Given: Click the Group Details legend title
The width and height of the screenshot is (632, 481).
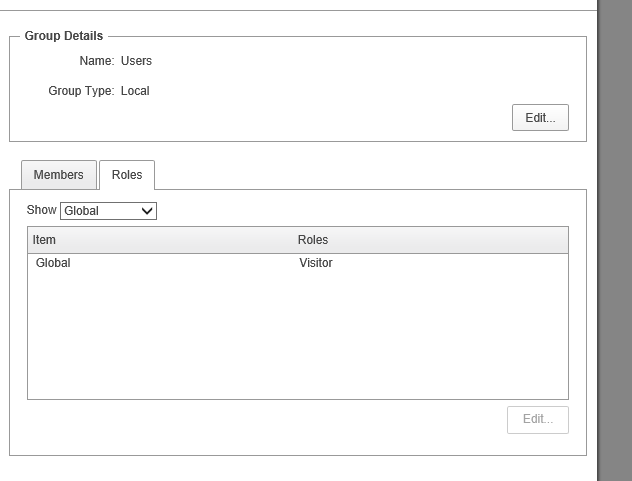Looking at the screenshot, I should [x=64, y=36].
